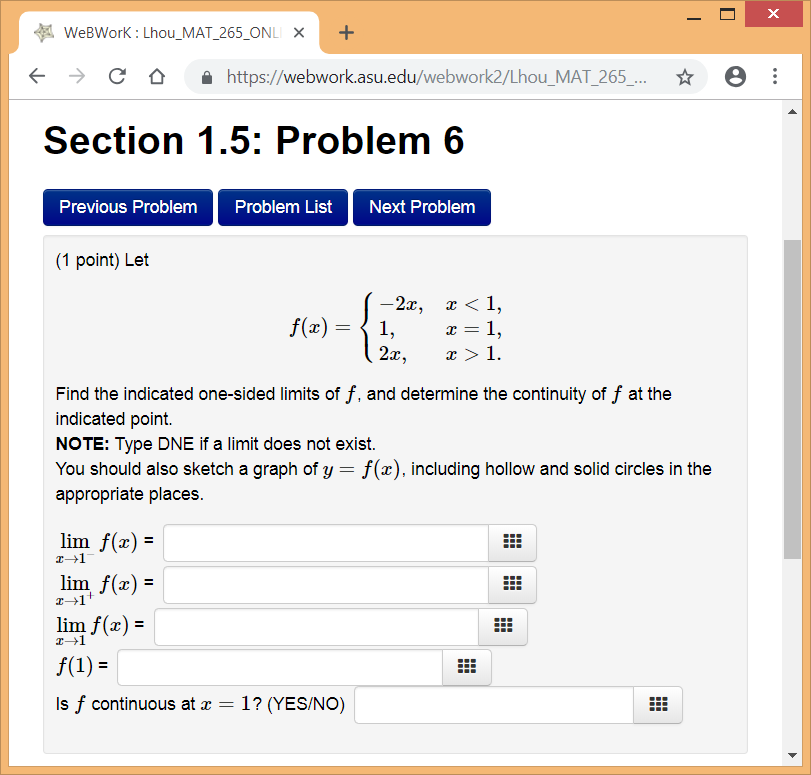Screen dimensions: 811x775
Task: Bookmark this page with the star
Action: (685, 77)
